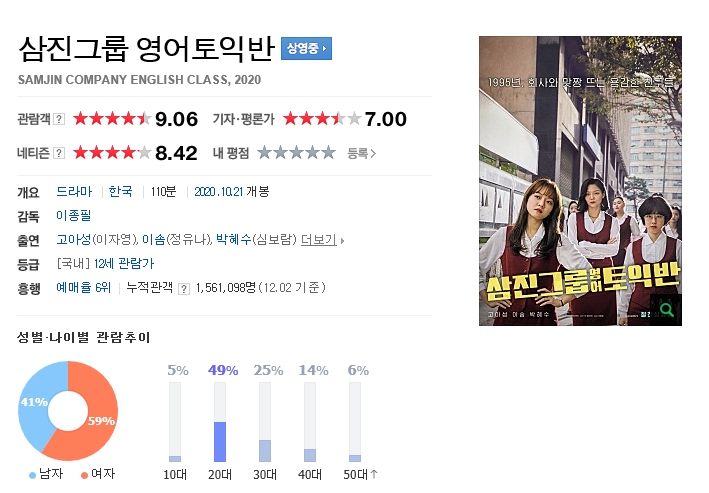Click the 20대 bar in age chart
709x493 pixels.
[220, 422]
